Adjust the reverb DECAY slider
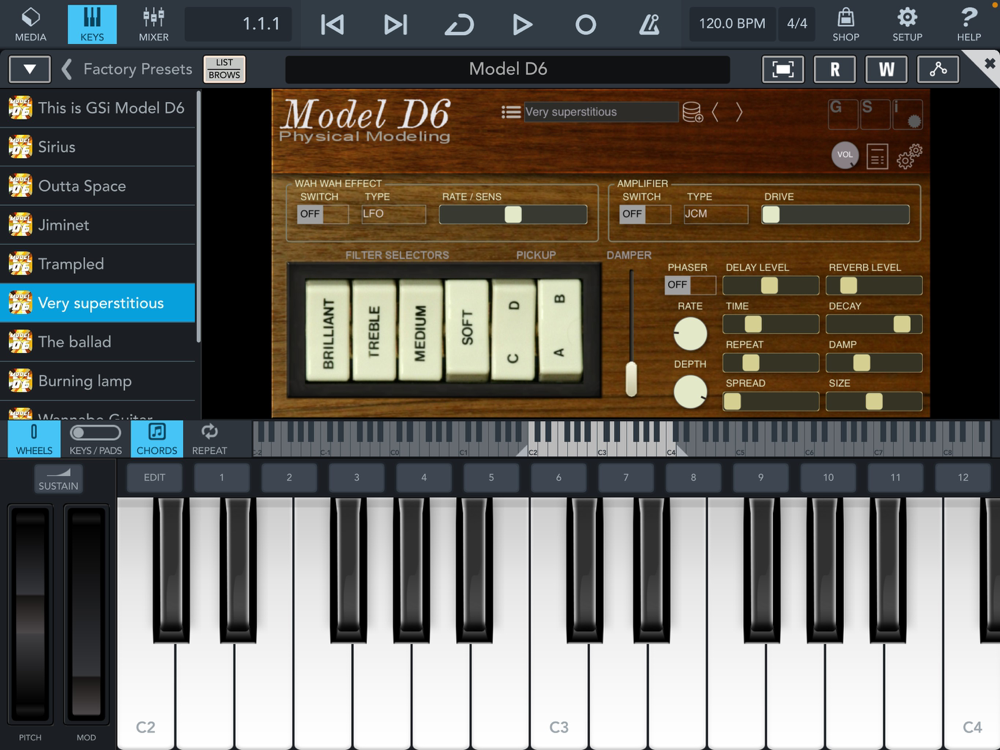Image resolution: width=1000 pixels, height=750 pixels. (874, 324)
